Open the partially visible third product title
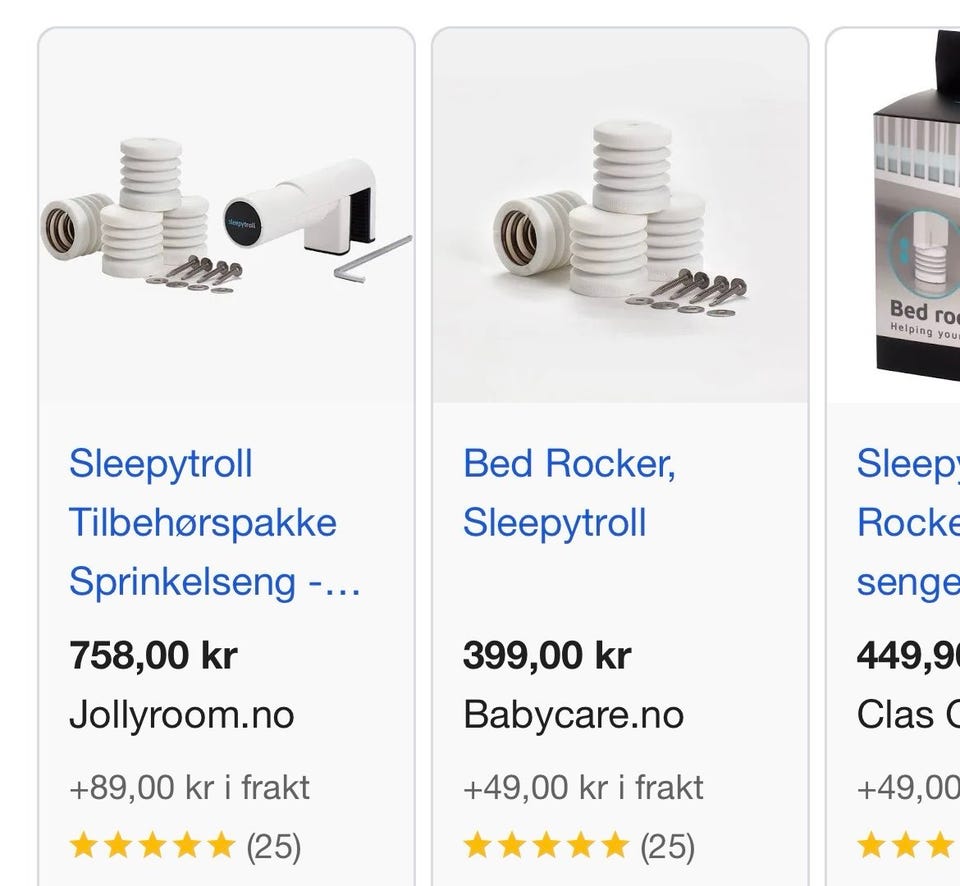 (907, 522)
